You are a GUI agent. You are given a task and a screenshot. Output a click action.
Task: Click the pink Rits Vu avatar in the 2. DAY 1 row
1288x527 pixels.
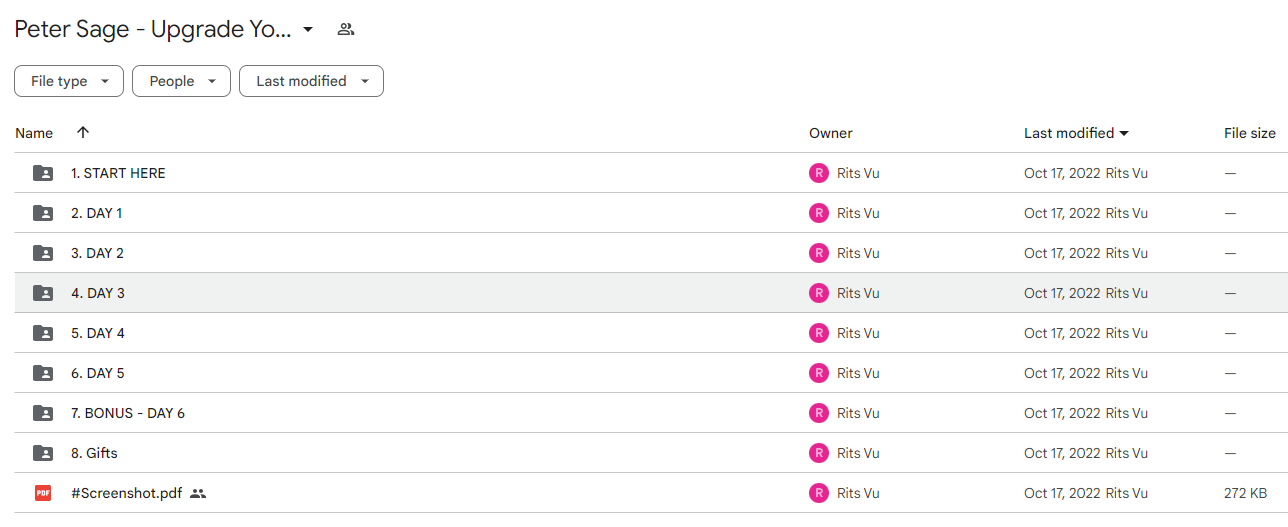[819, 213]
